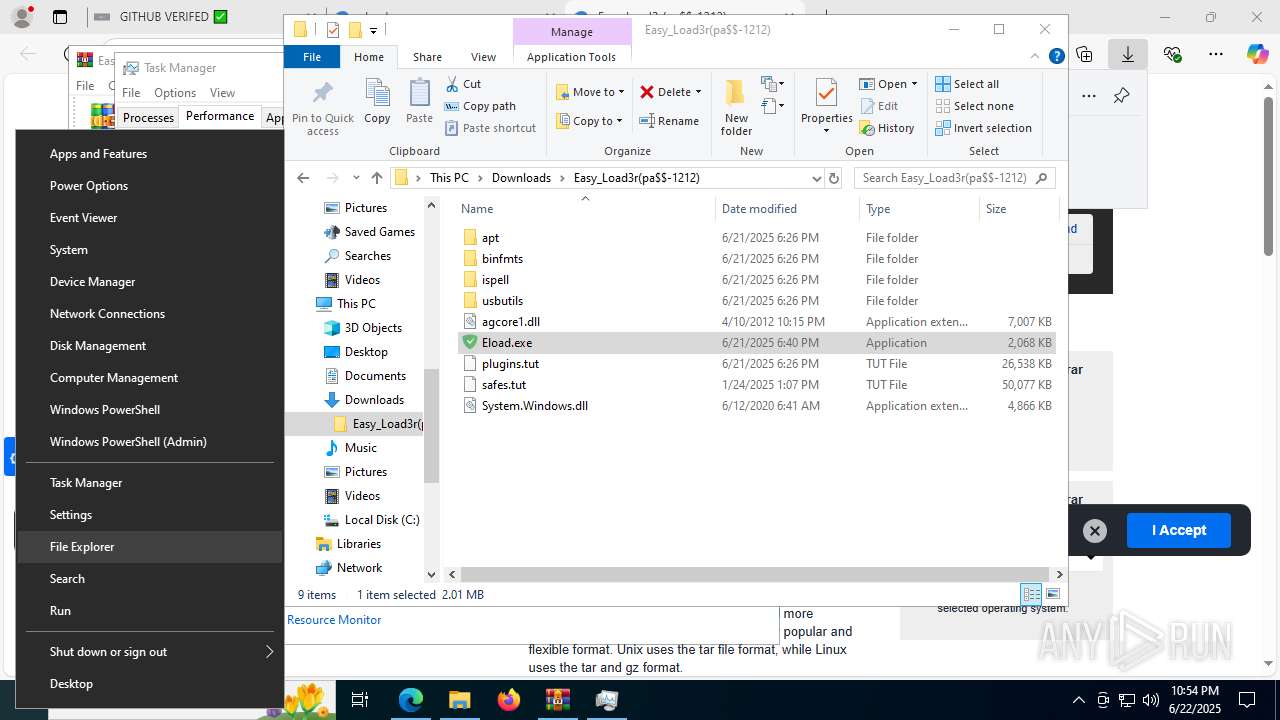
Task: Open Disk Management from the menu
Action: (x=150, y=346)
